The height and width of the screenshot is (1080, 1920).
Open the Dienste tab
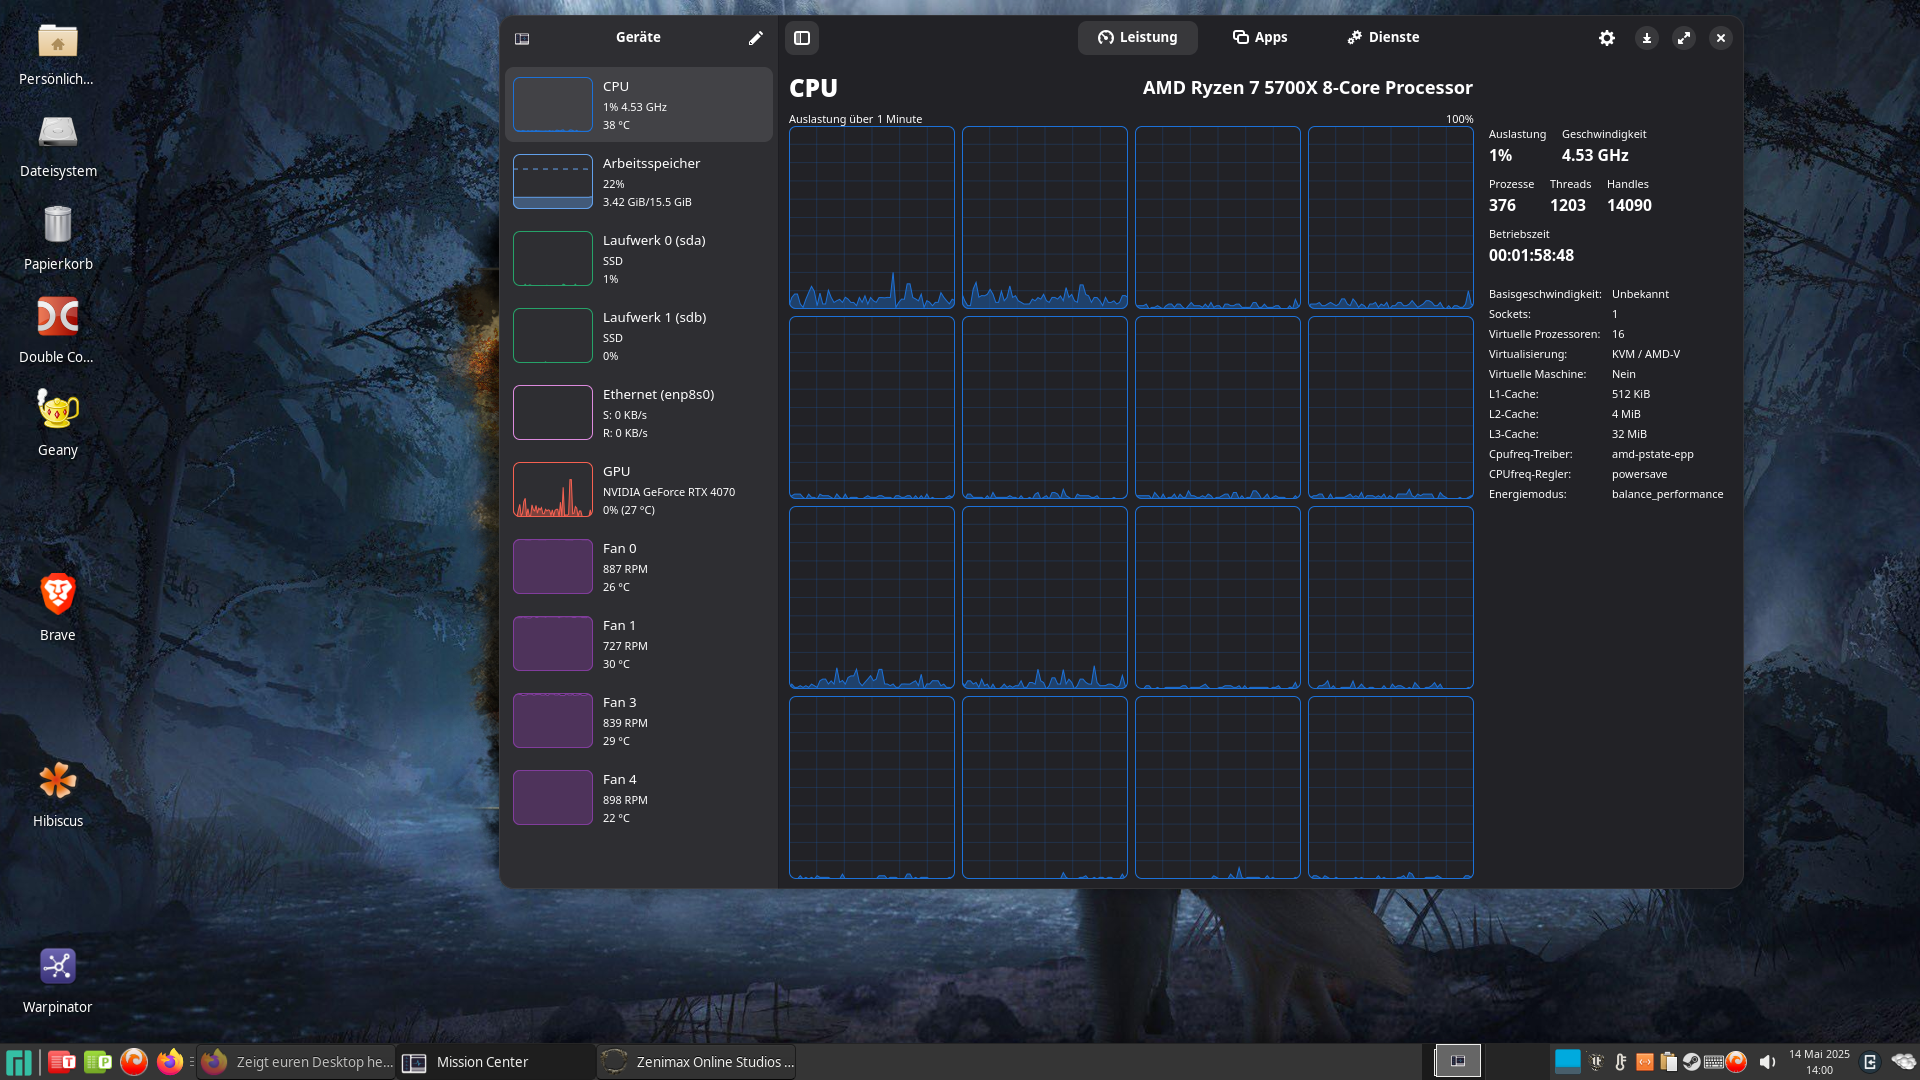(1382, 37)
